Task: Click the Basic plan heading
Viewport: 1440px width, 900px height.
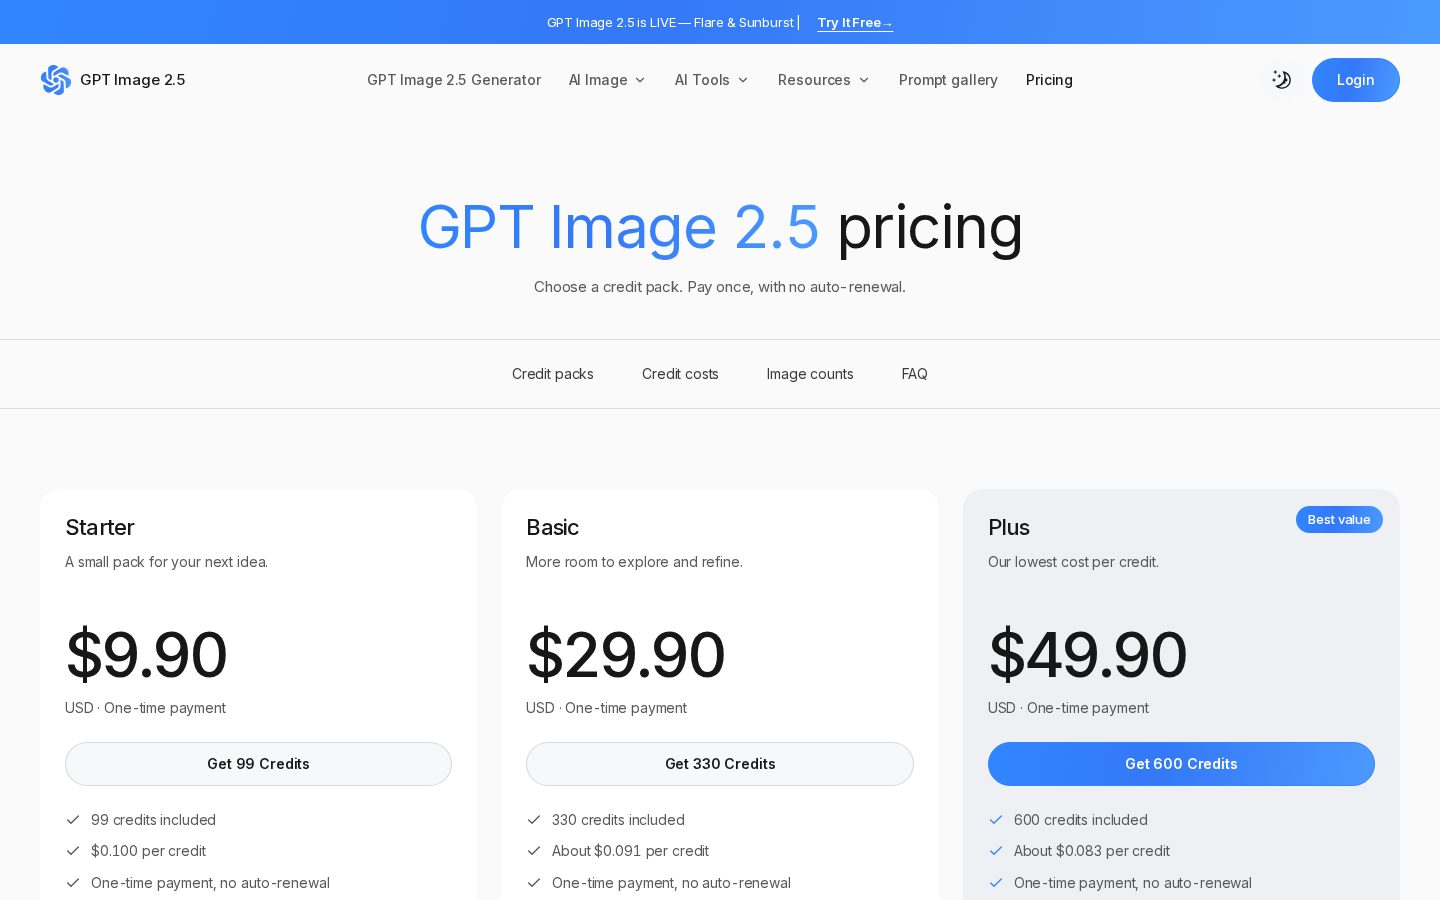Action: pyautogui.click(x=552, y=527)
